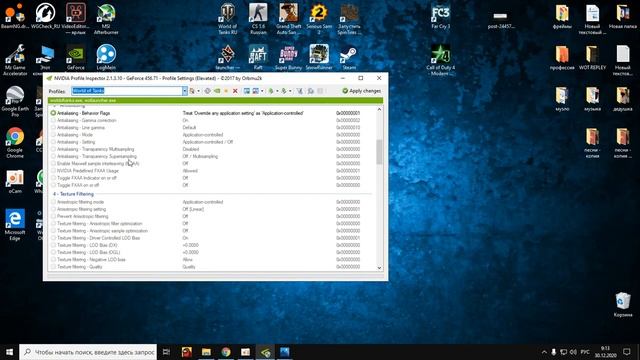This screenshot has width=640, height=360.
Task: Select the Texture filtering - Quality row
Action: point(211,267)
